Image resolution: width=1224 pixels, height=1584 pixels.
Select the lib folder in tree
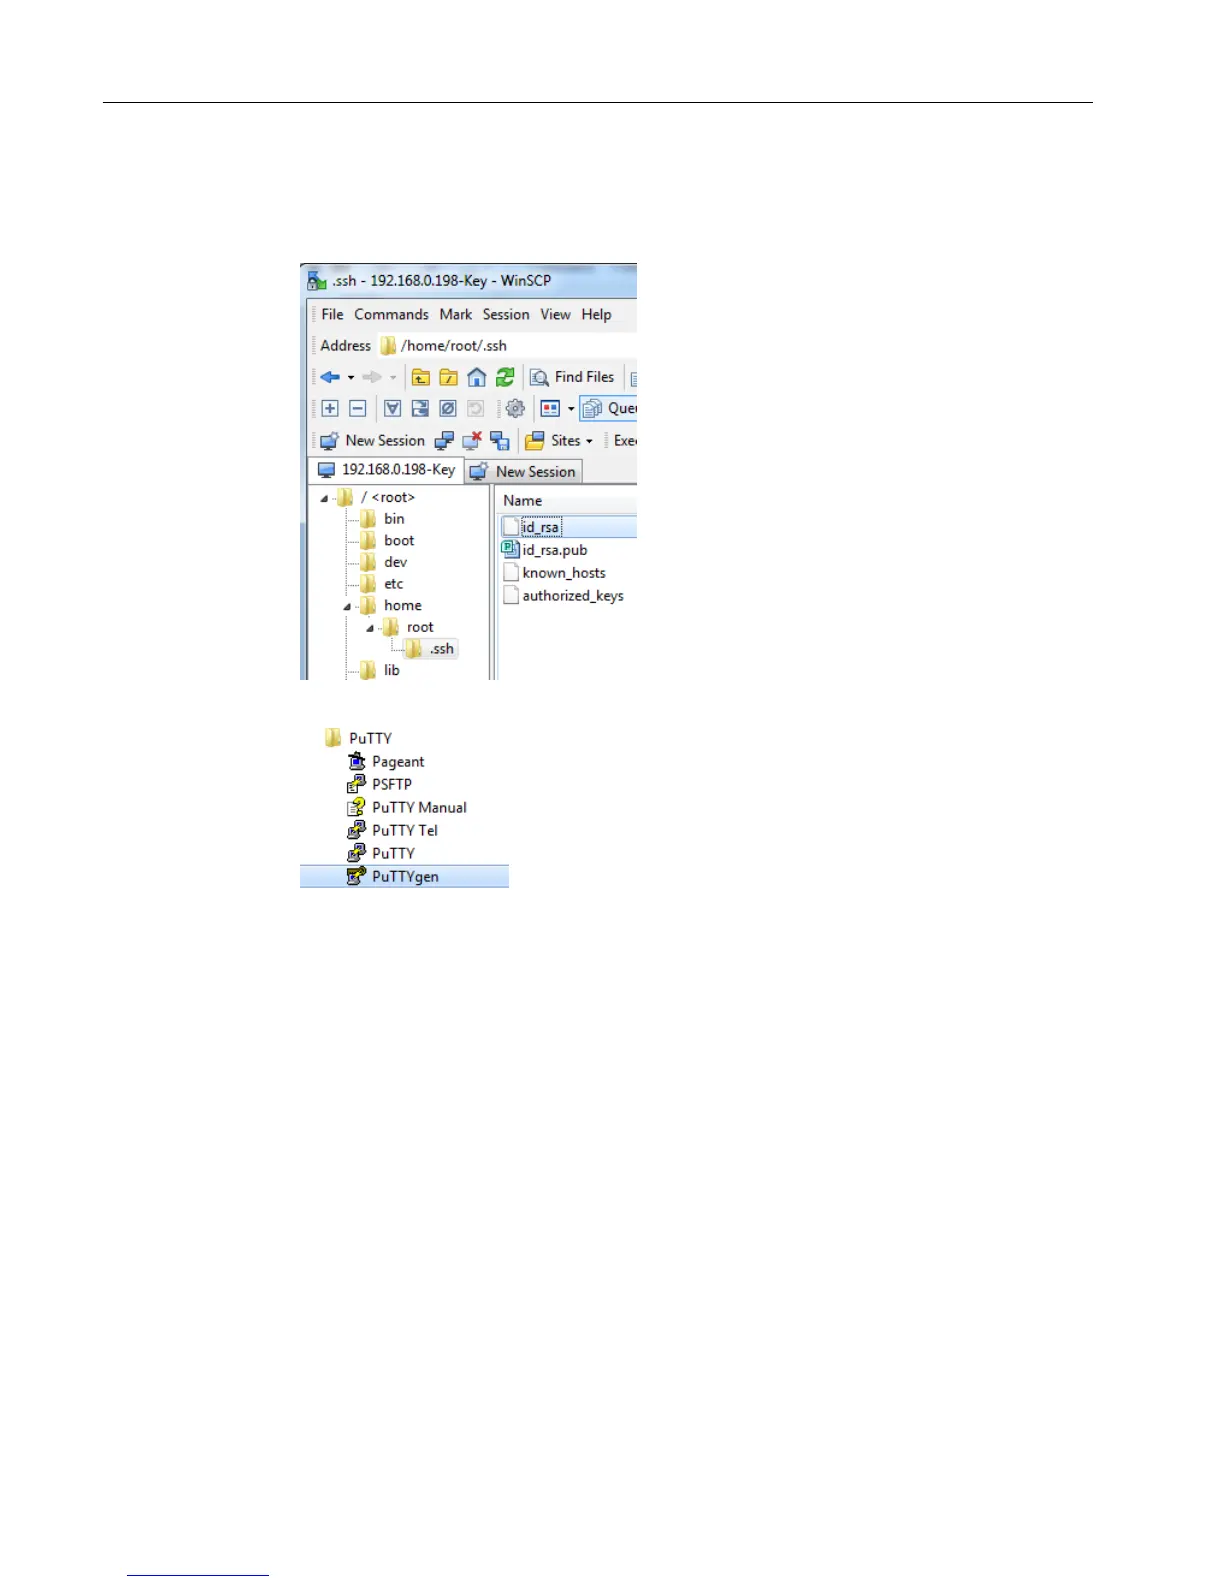[380, 670]
